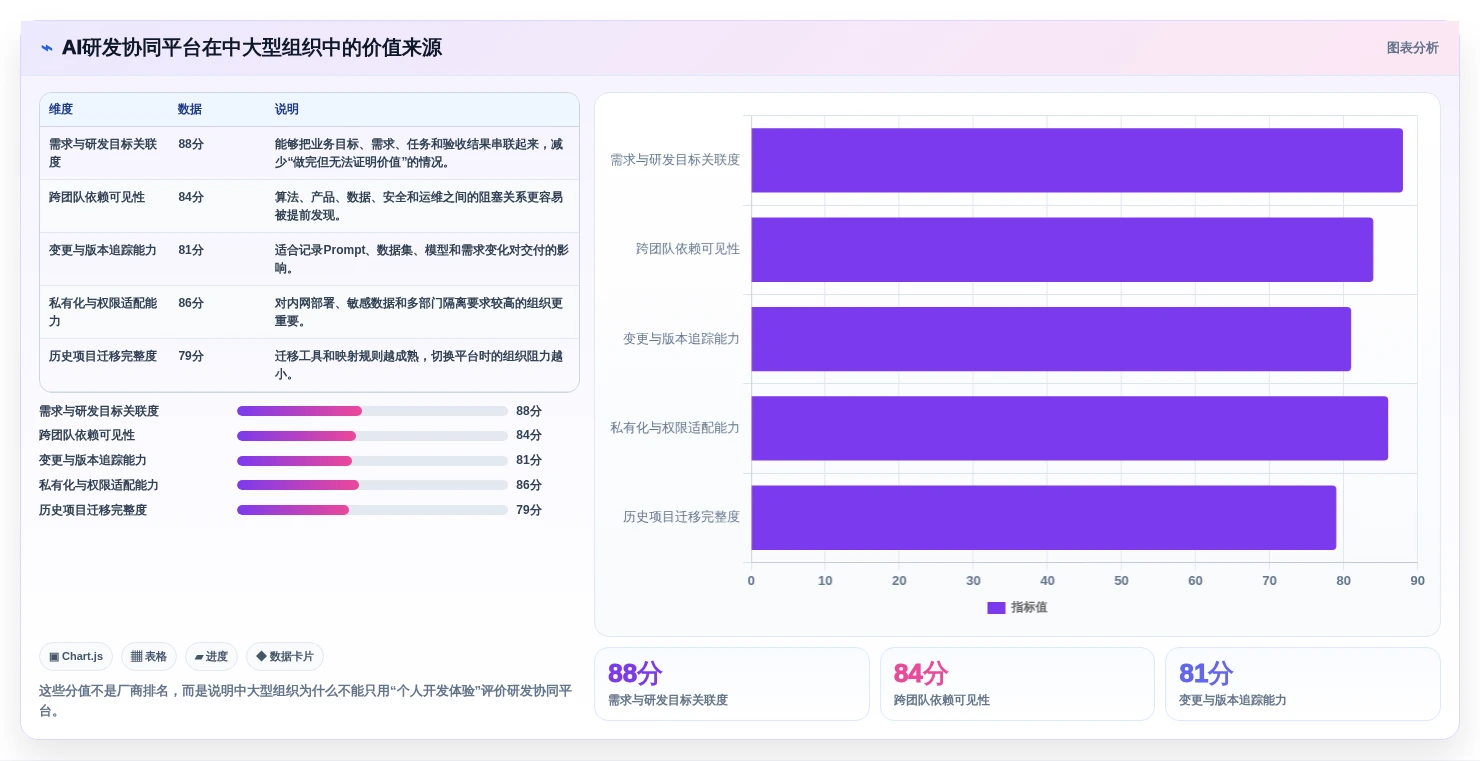Click the x-axis tick label 90

coord(1417,581)
